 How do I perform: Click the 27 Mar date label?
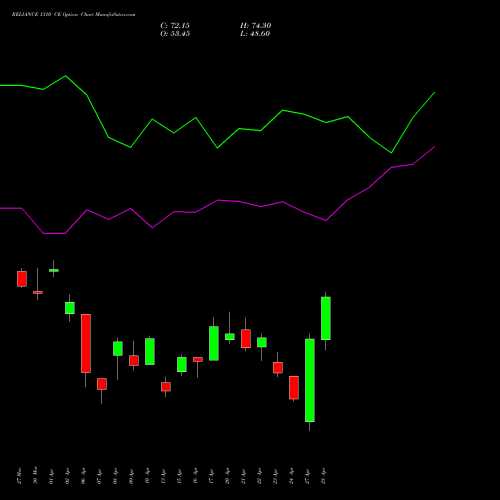click(19, 476)
